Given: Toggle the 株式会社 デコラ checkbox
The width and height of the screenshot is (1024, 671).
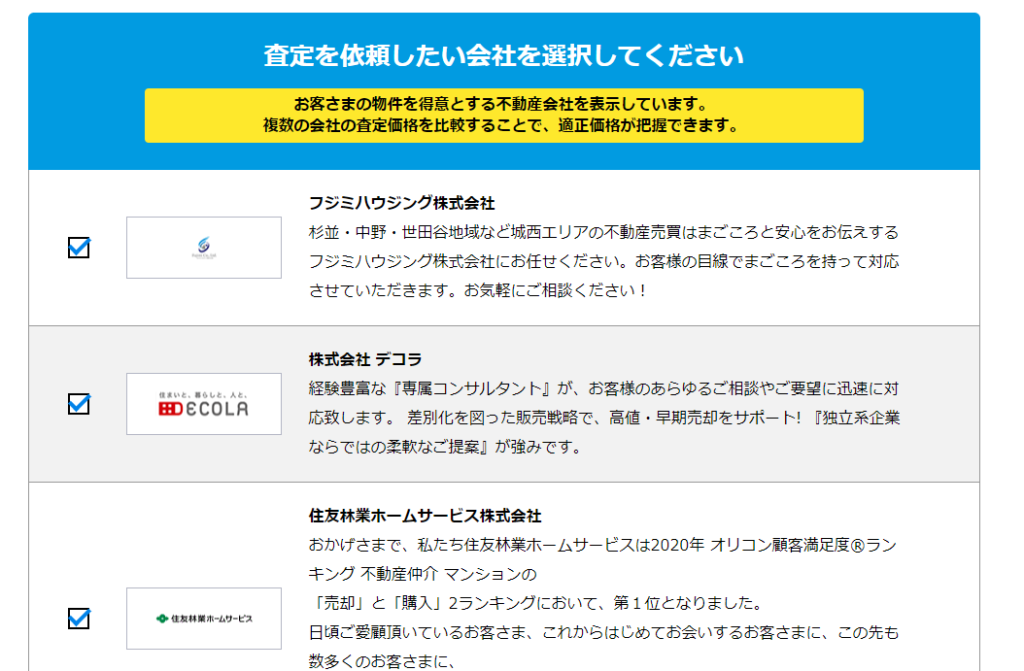Looking at the screenshot, I should [79, 404].
